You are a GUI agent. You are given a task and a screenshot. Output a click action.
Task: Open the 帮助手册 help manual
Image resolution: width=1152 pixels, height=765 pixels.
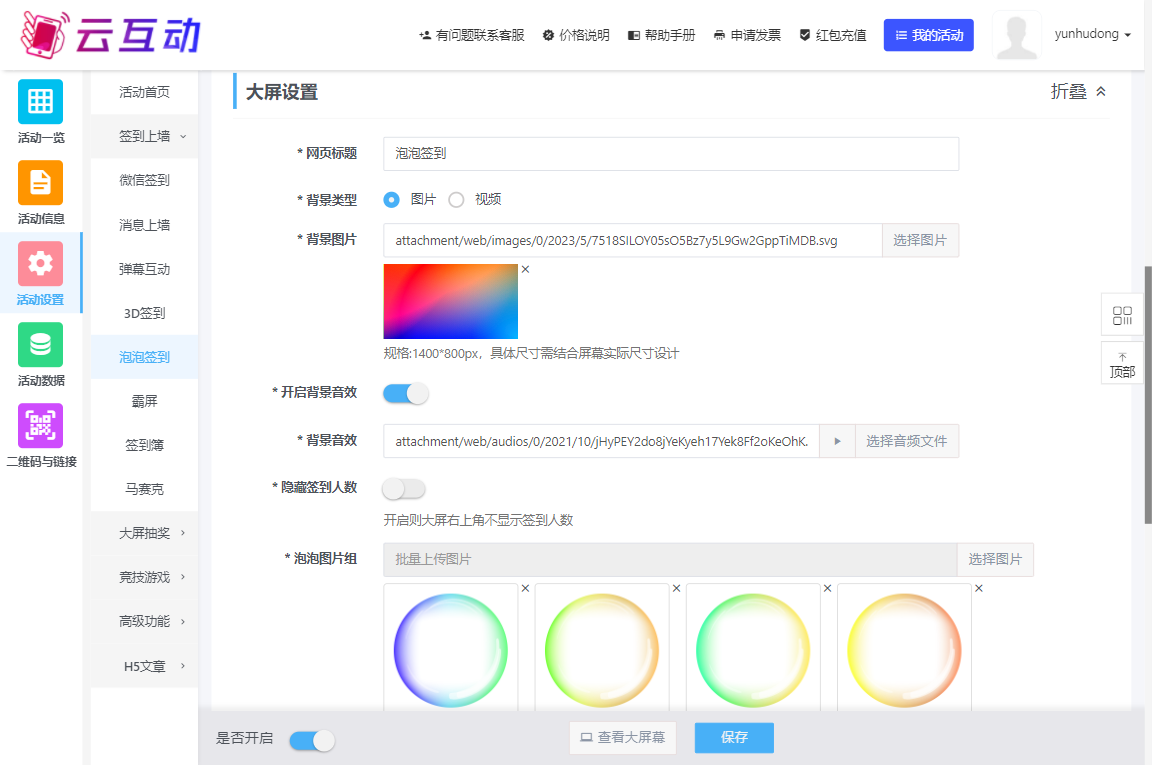tap(661, 35)
